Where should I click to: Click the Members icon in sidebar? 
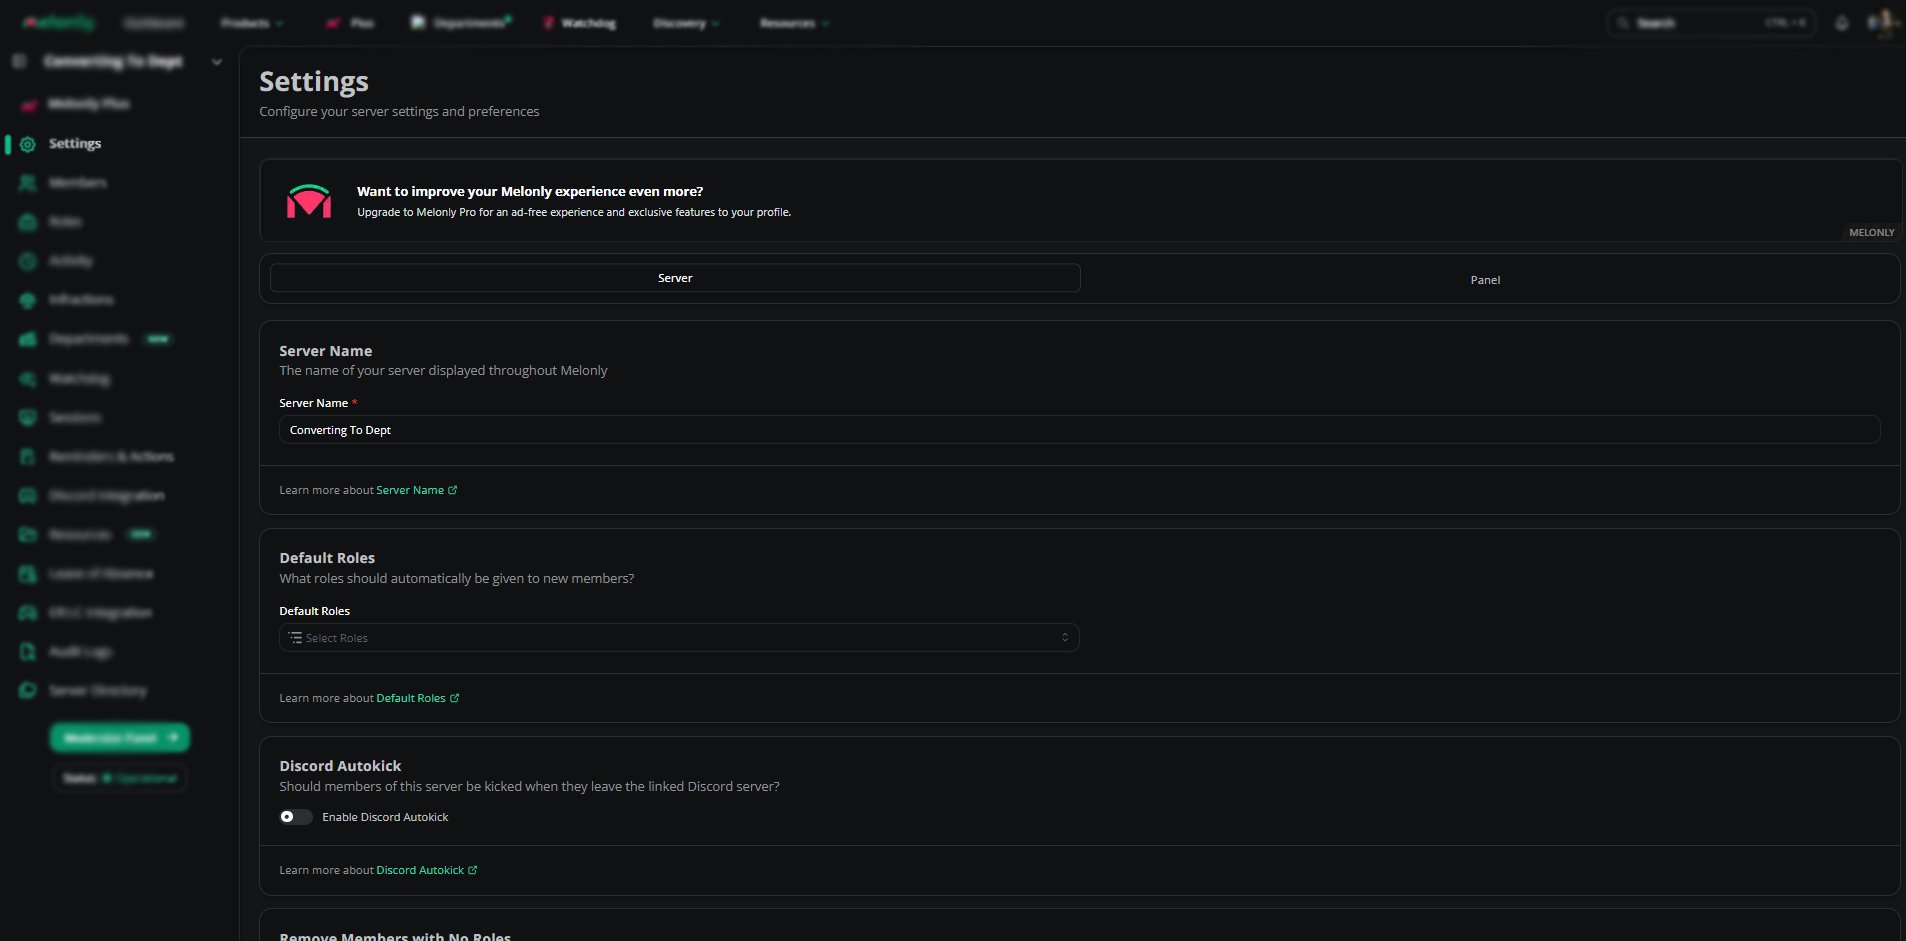28,183
